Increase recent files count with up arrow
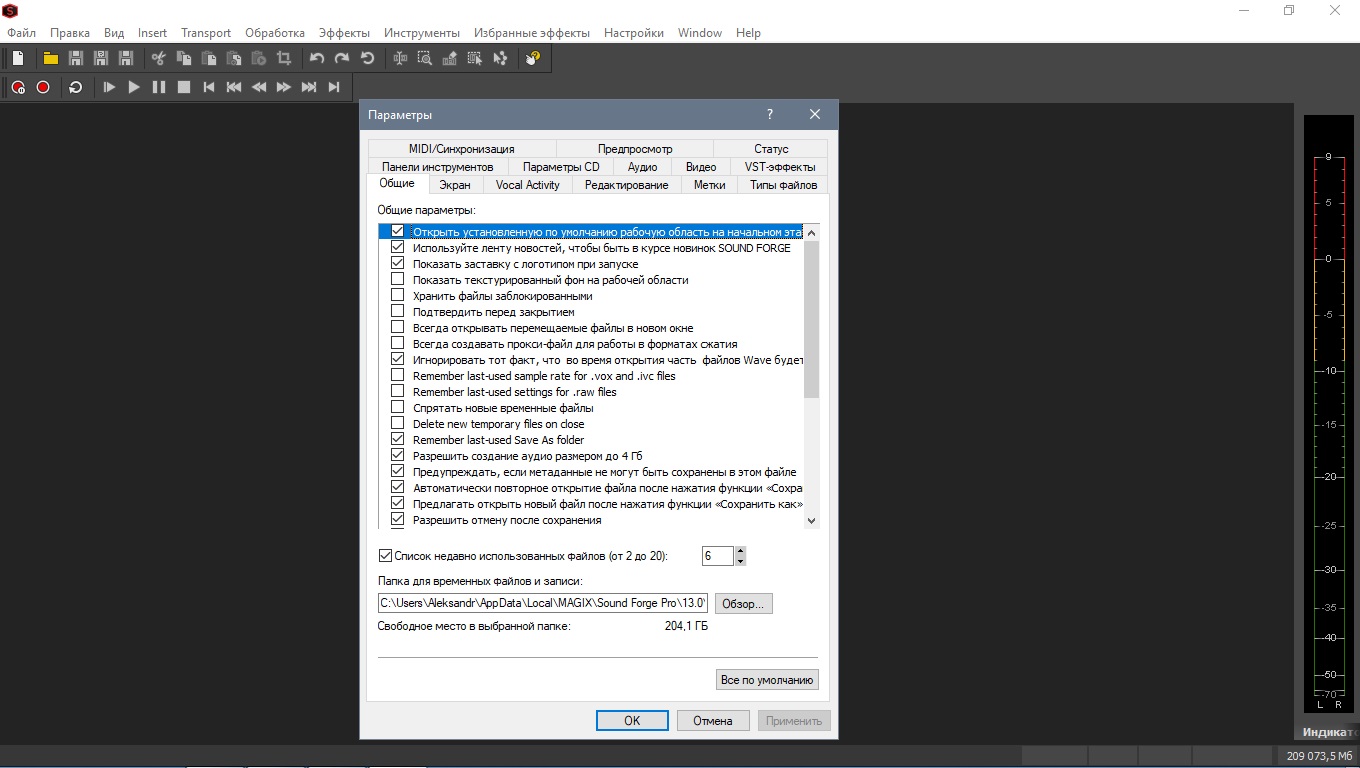Image resolution: width=1360 pixels, height=768 pixels. point(740,551)
